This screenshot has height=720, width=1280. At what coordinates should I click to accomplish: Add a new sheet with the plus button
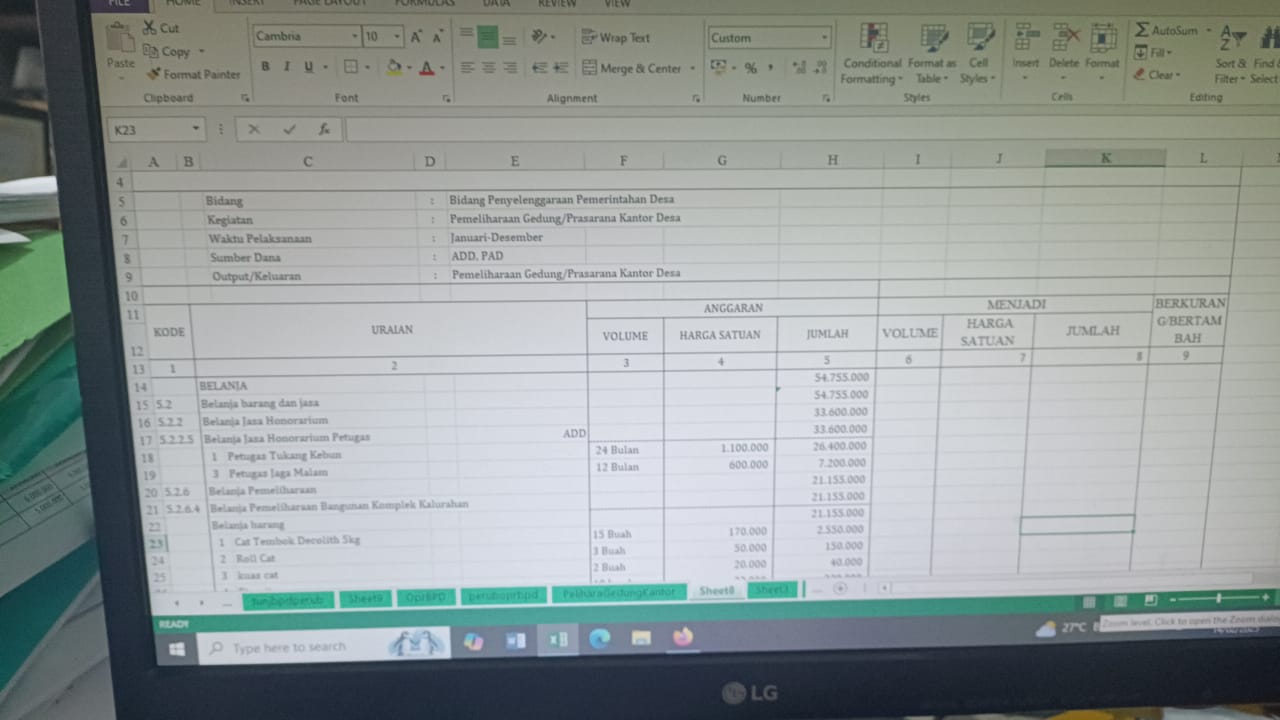pos(840,588)
